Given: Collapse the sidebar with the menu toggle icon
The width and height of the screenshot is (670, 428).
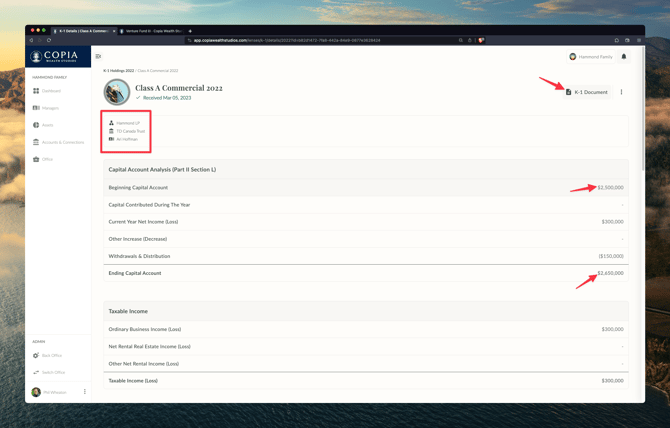Looking at the screenshot, I should pyautogui.click(x=98, y=57).
